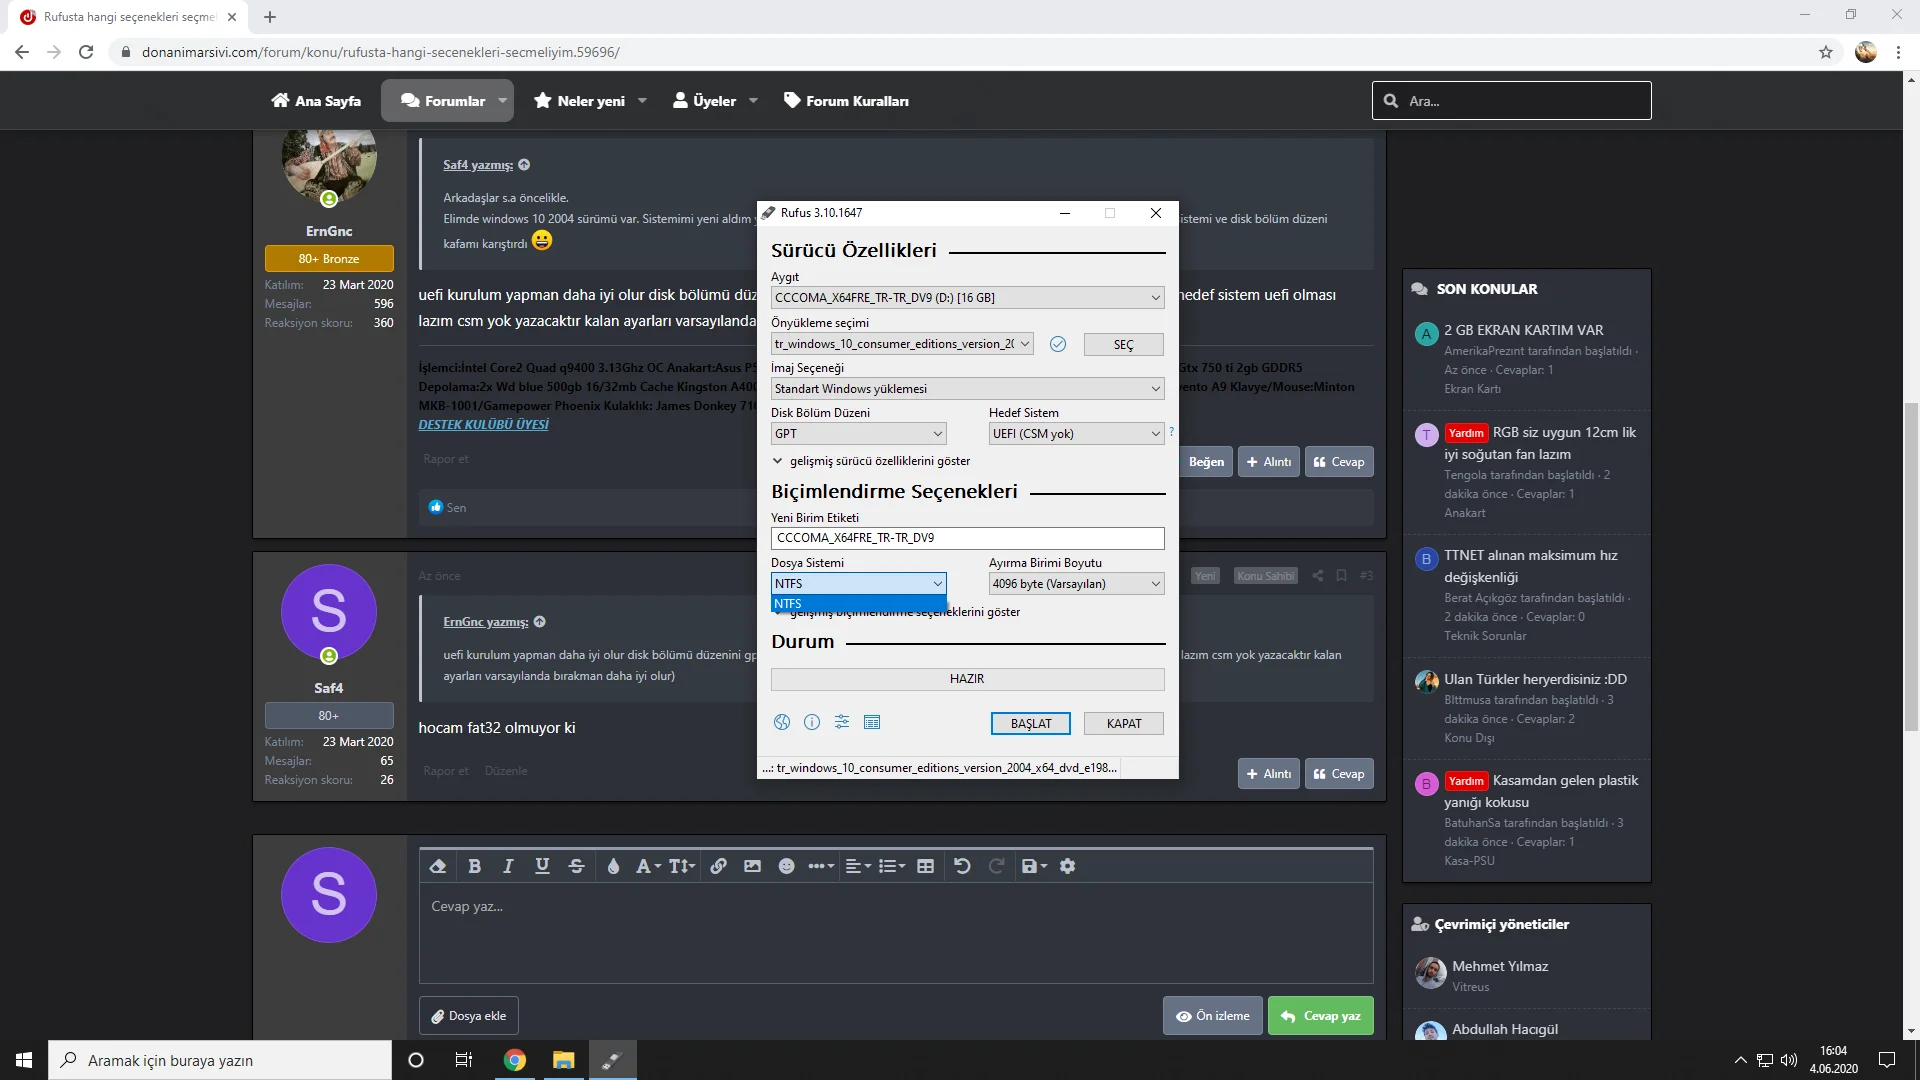The image size is (1920, 1080).
Task: Toggle bold formatting in reply editor
Action: (475, 866)
